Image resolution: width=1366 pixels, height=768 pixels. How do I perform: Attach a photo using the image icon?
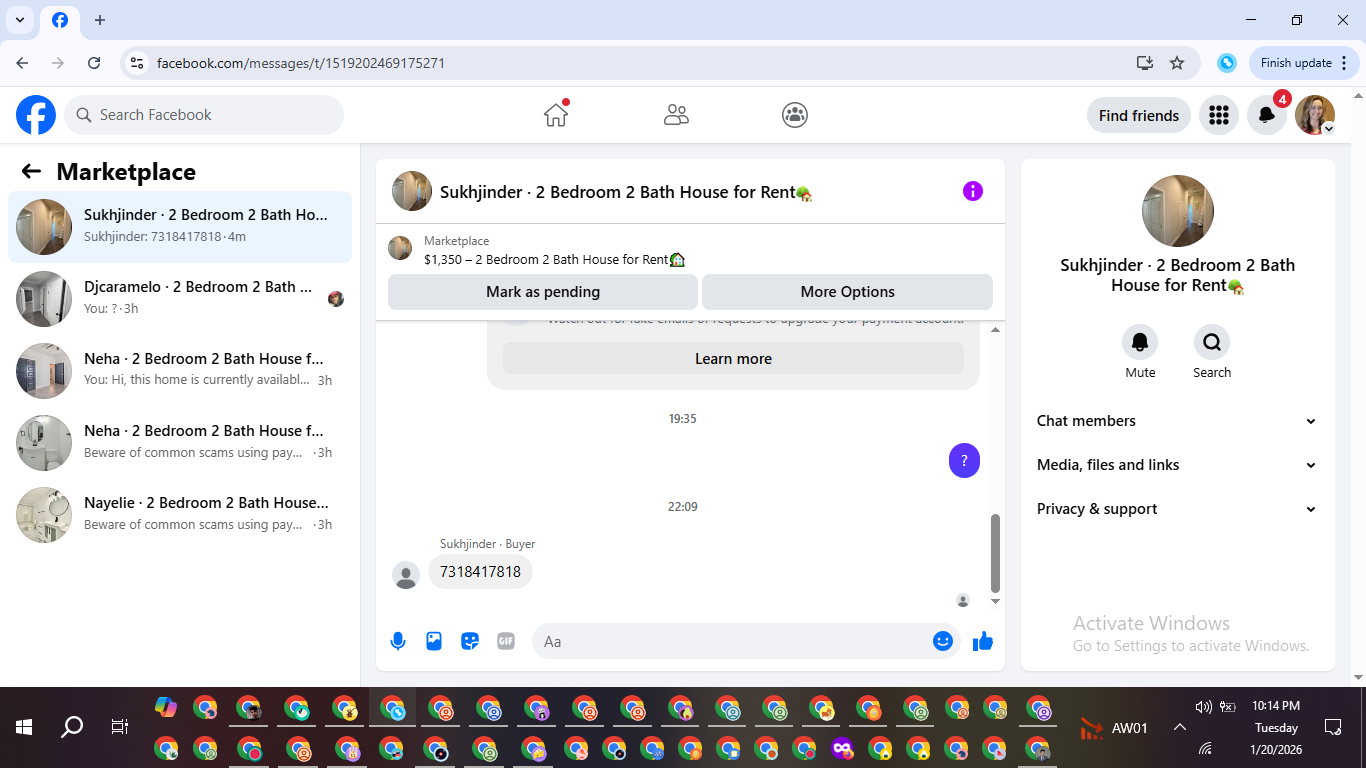tap(434, 641)
